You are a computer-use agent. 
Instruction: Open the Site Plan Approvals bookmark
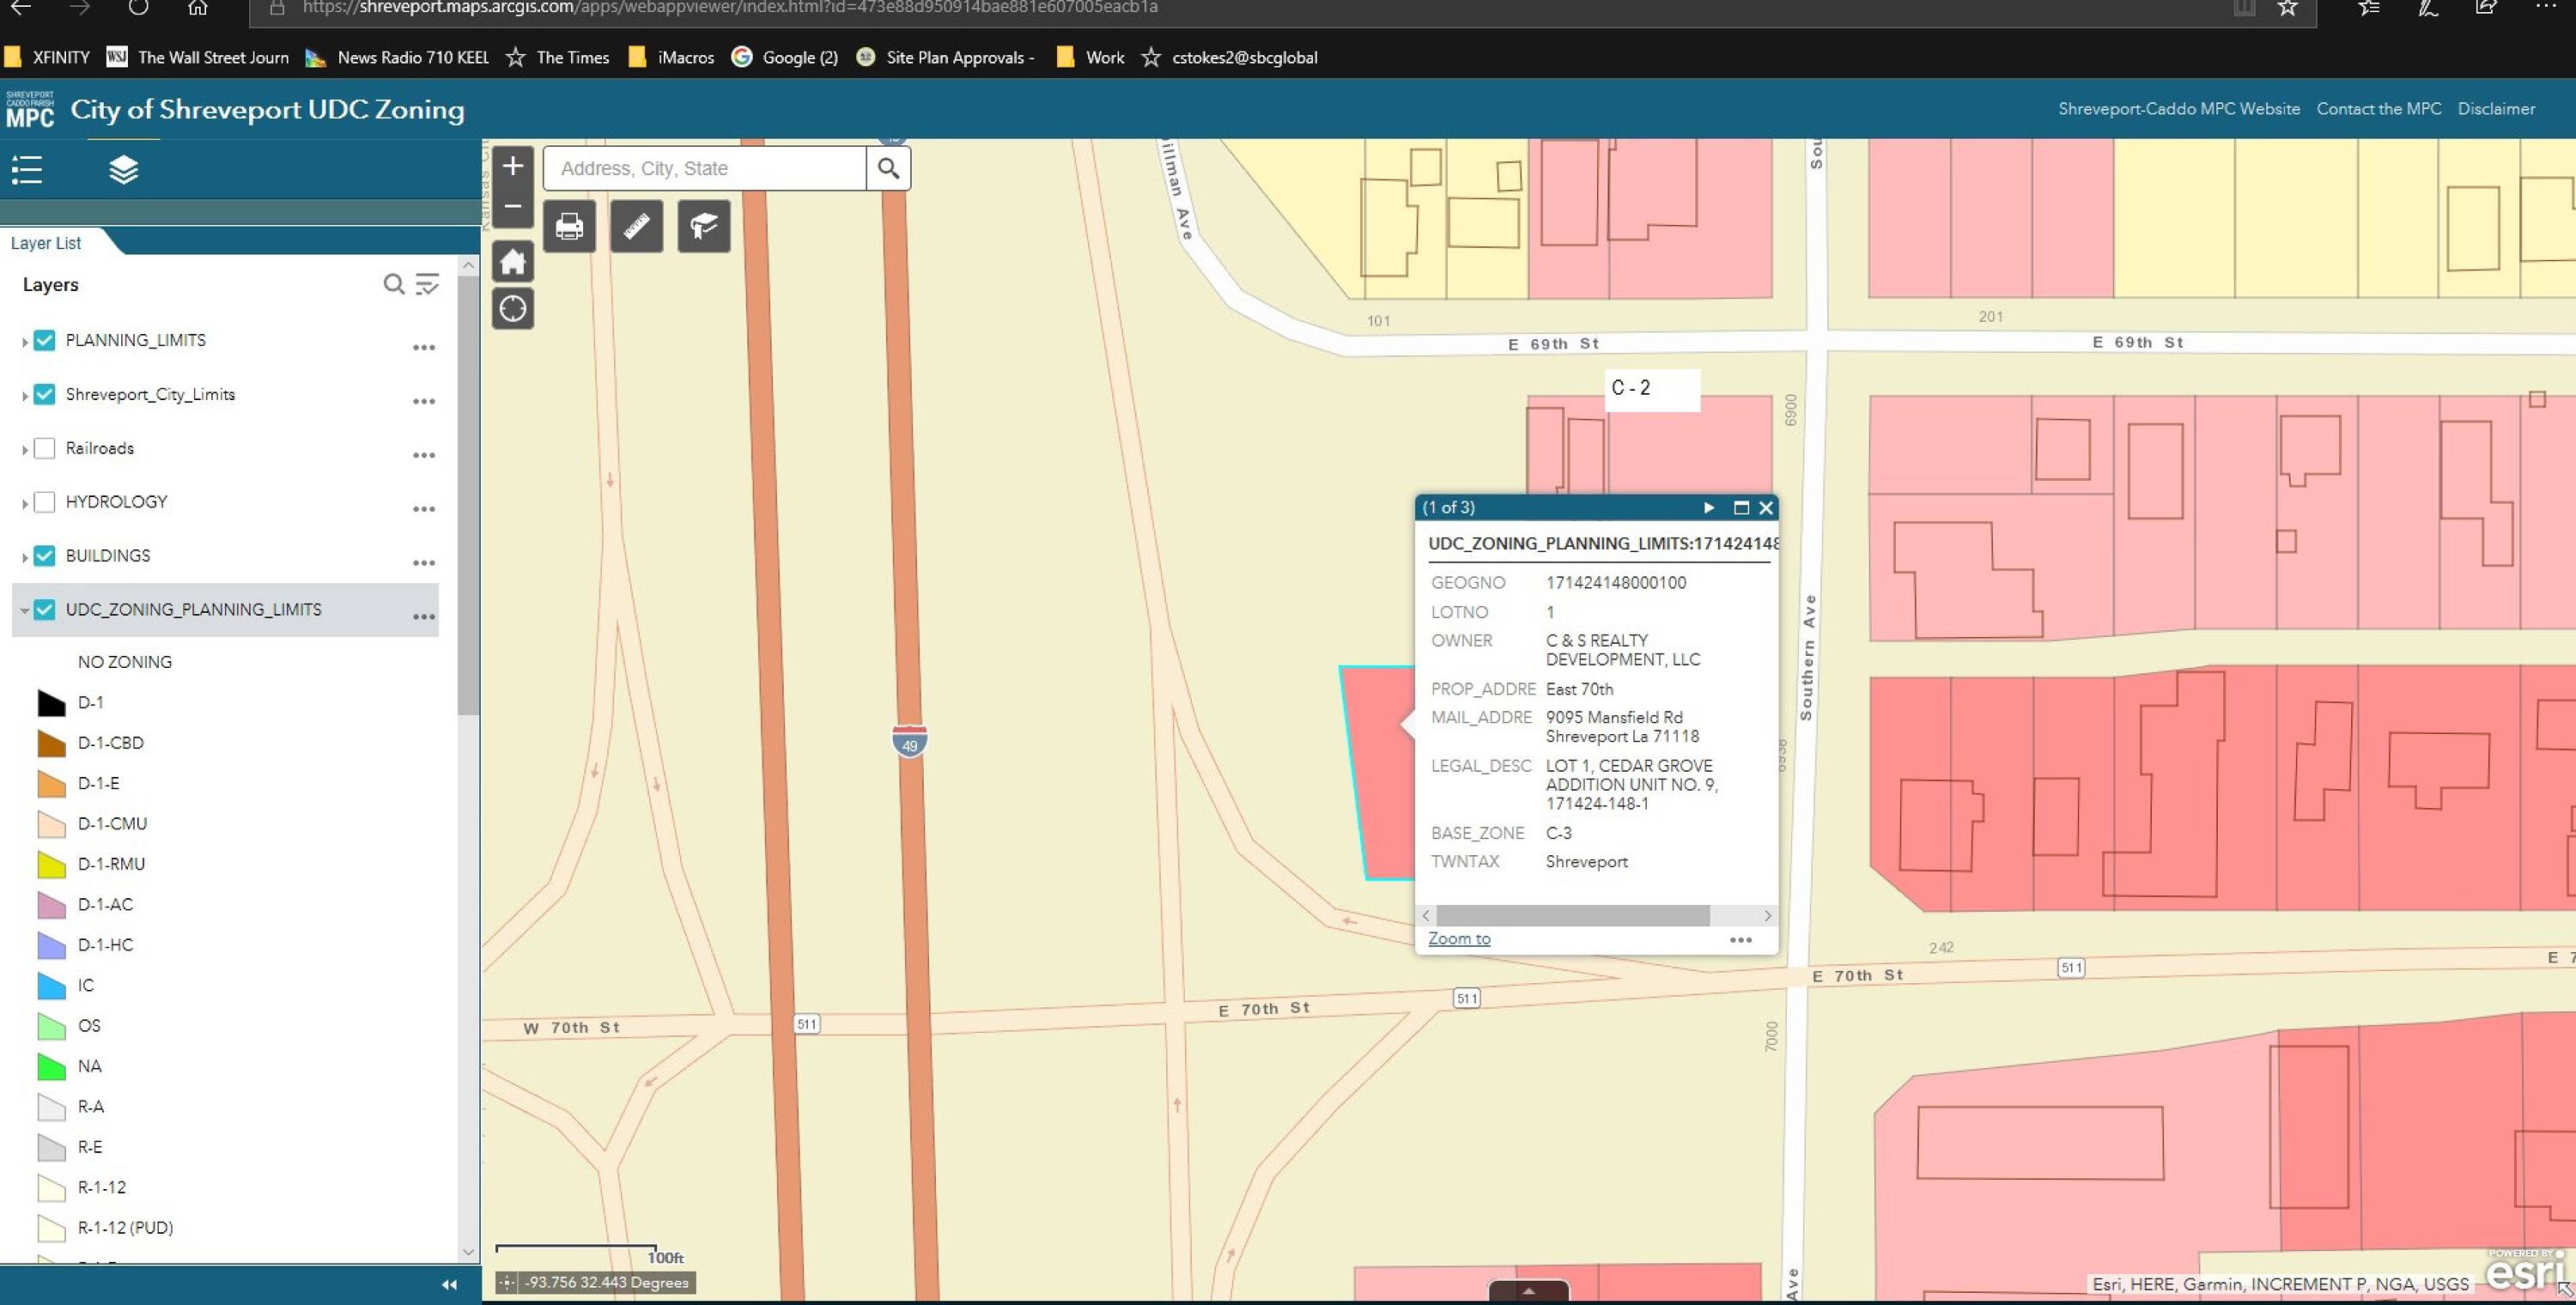pos(958,57)
